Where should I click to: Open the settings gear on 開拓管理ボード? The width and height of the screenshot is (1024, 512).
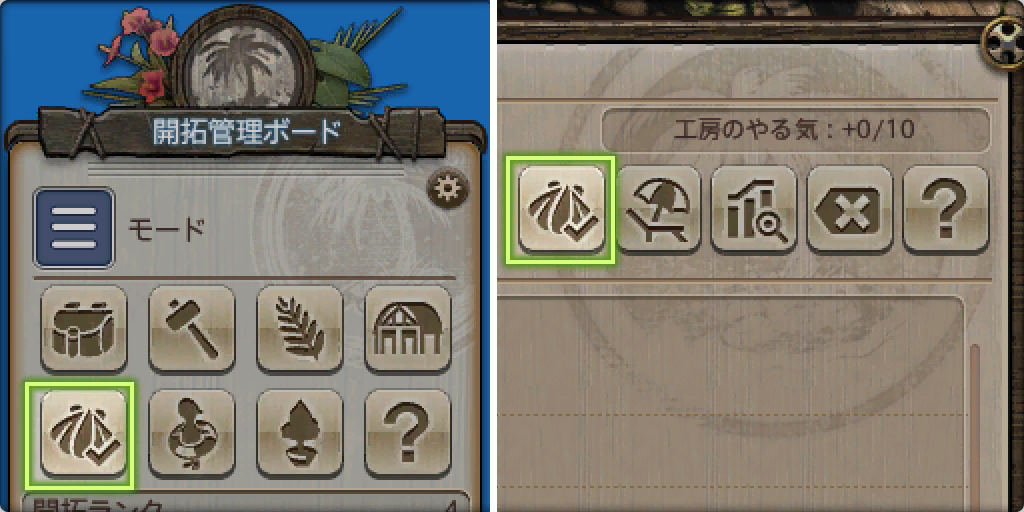[448, 190]
